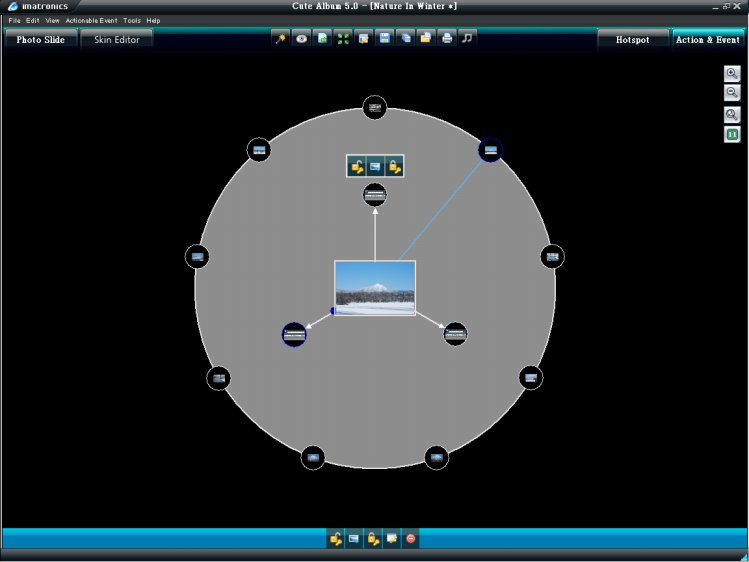Open the Actionable Event menu
The width and height of the screenshot is (749, 562).
(92, 21)
